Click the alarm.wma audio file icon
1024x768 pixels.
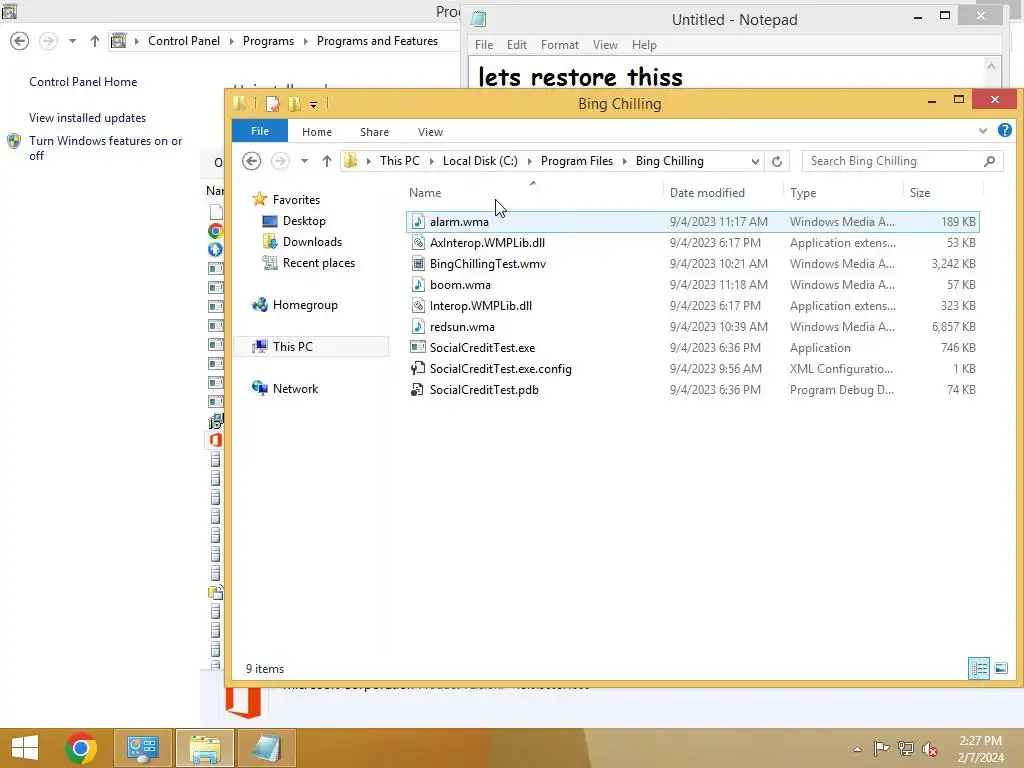418,222
